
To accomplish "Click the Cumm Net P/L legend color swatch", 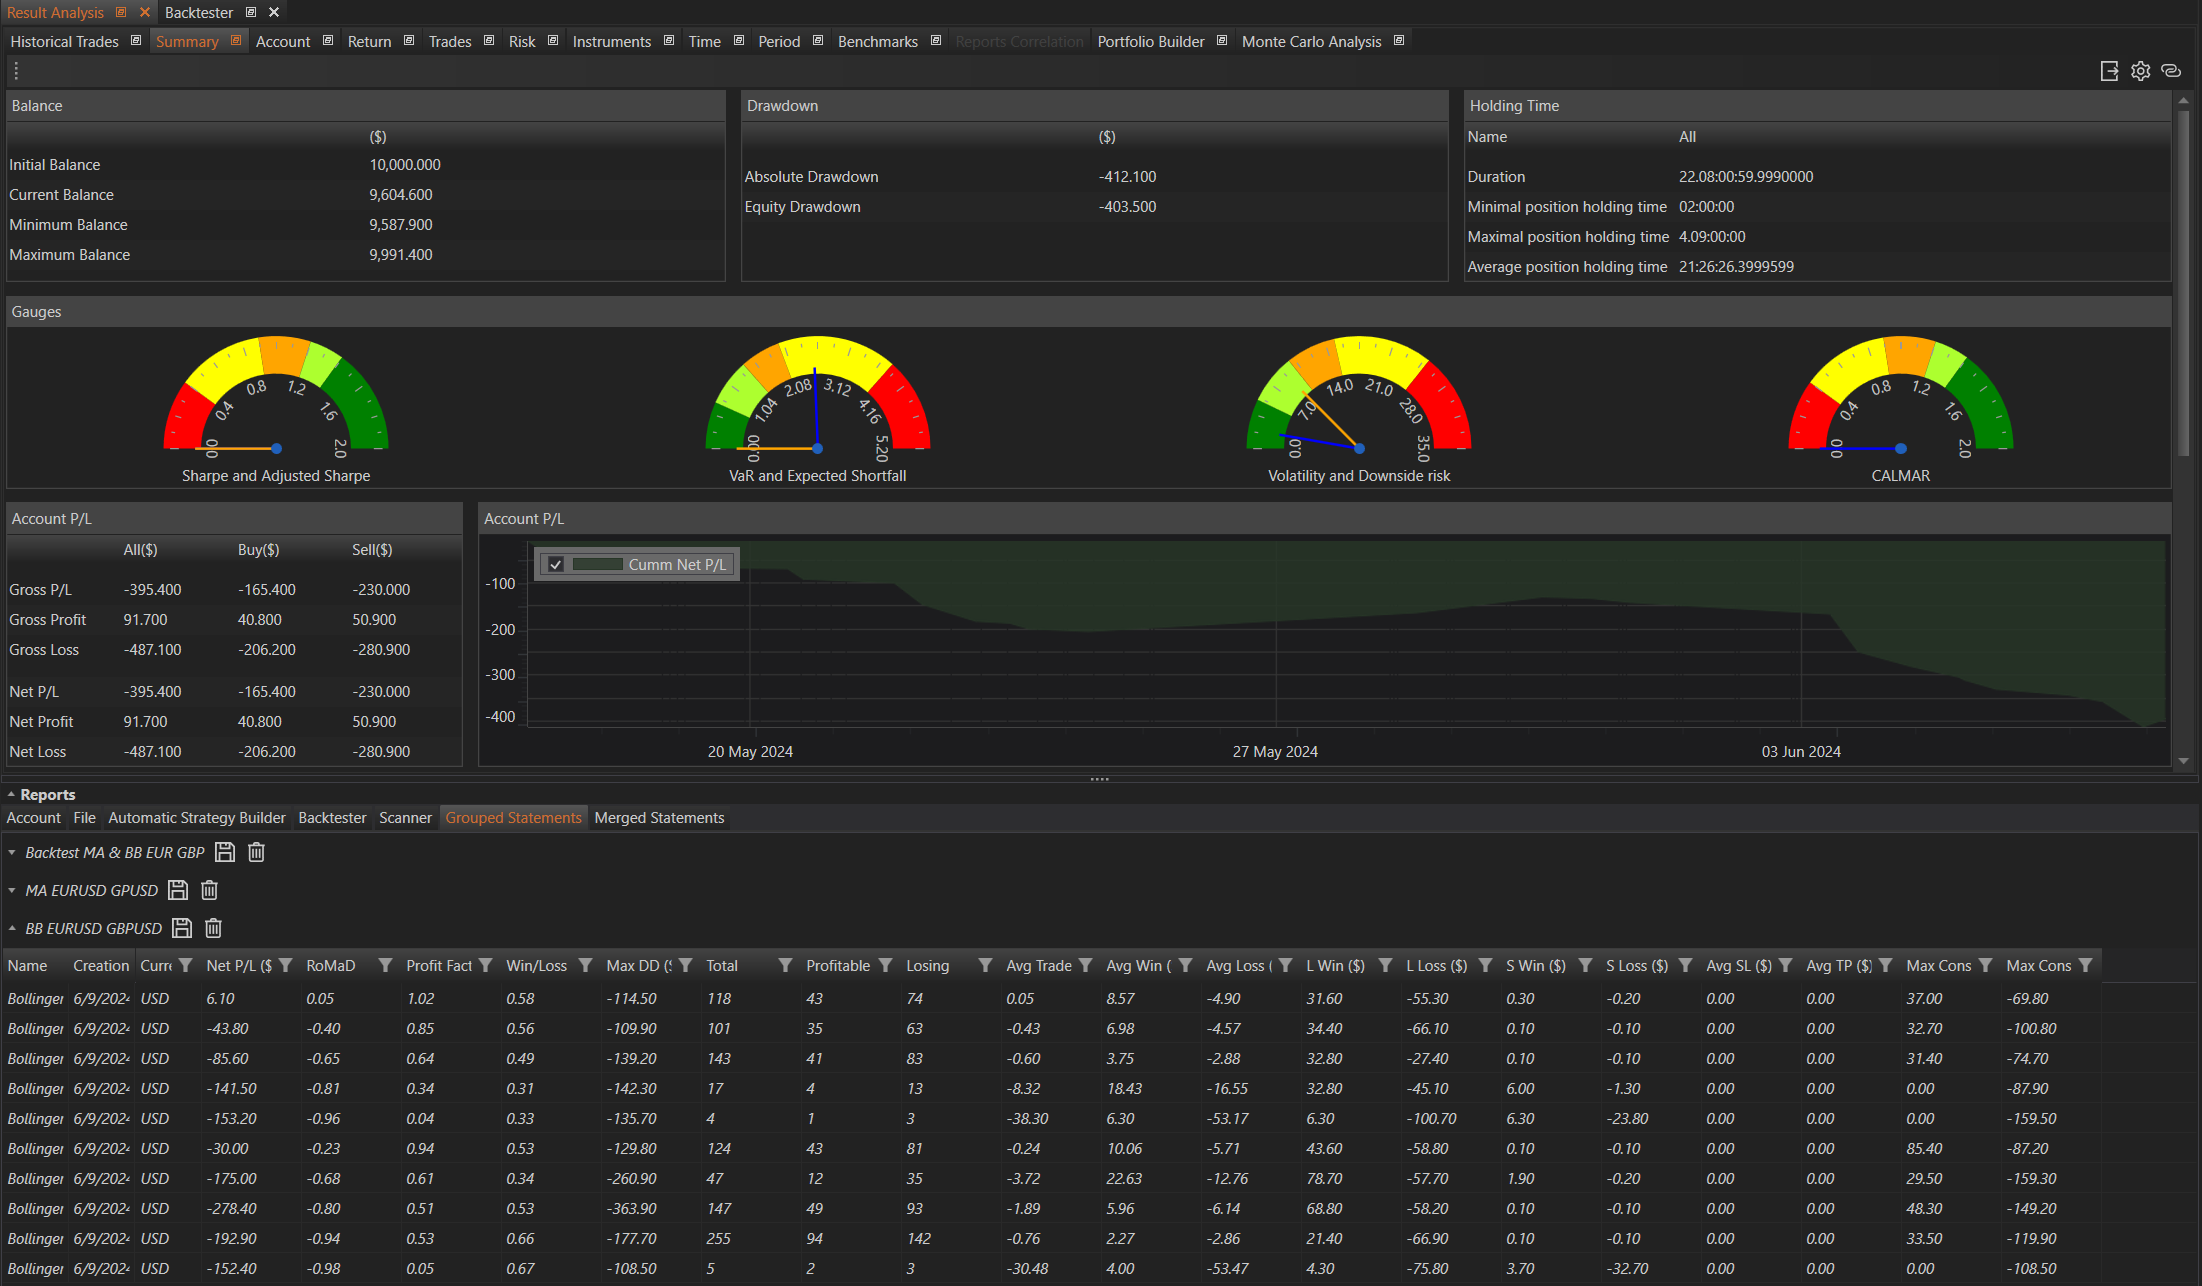I will click(x=598, y=564).
